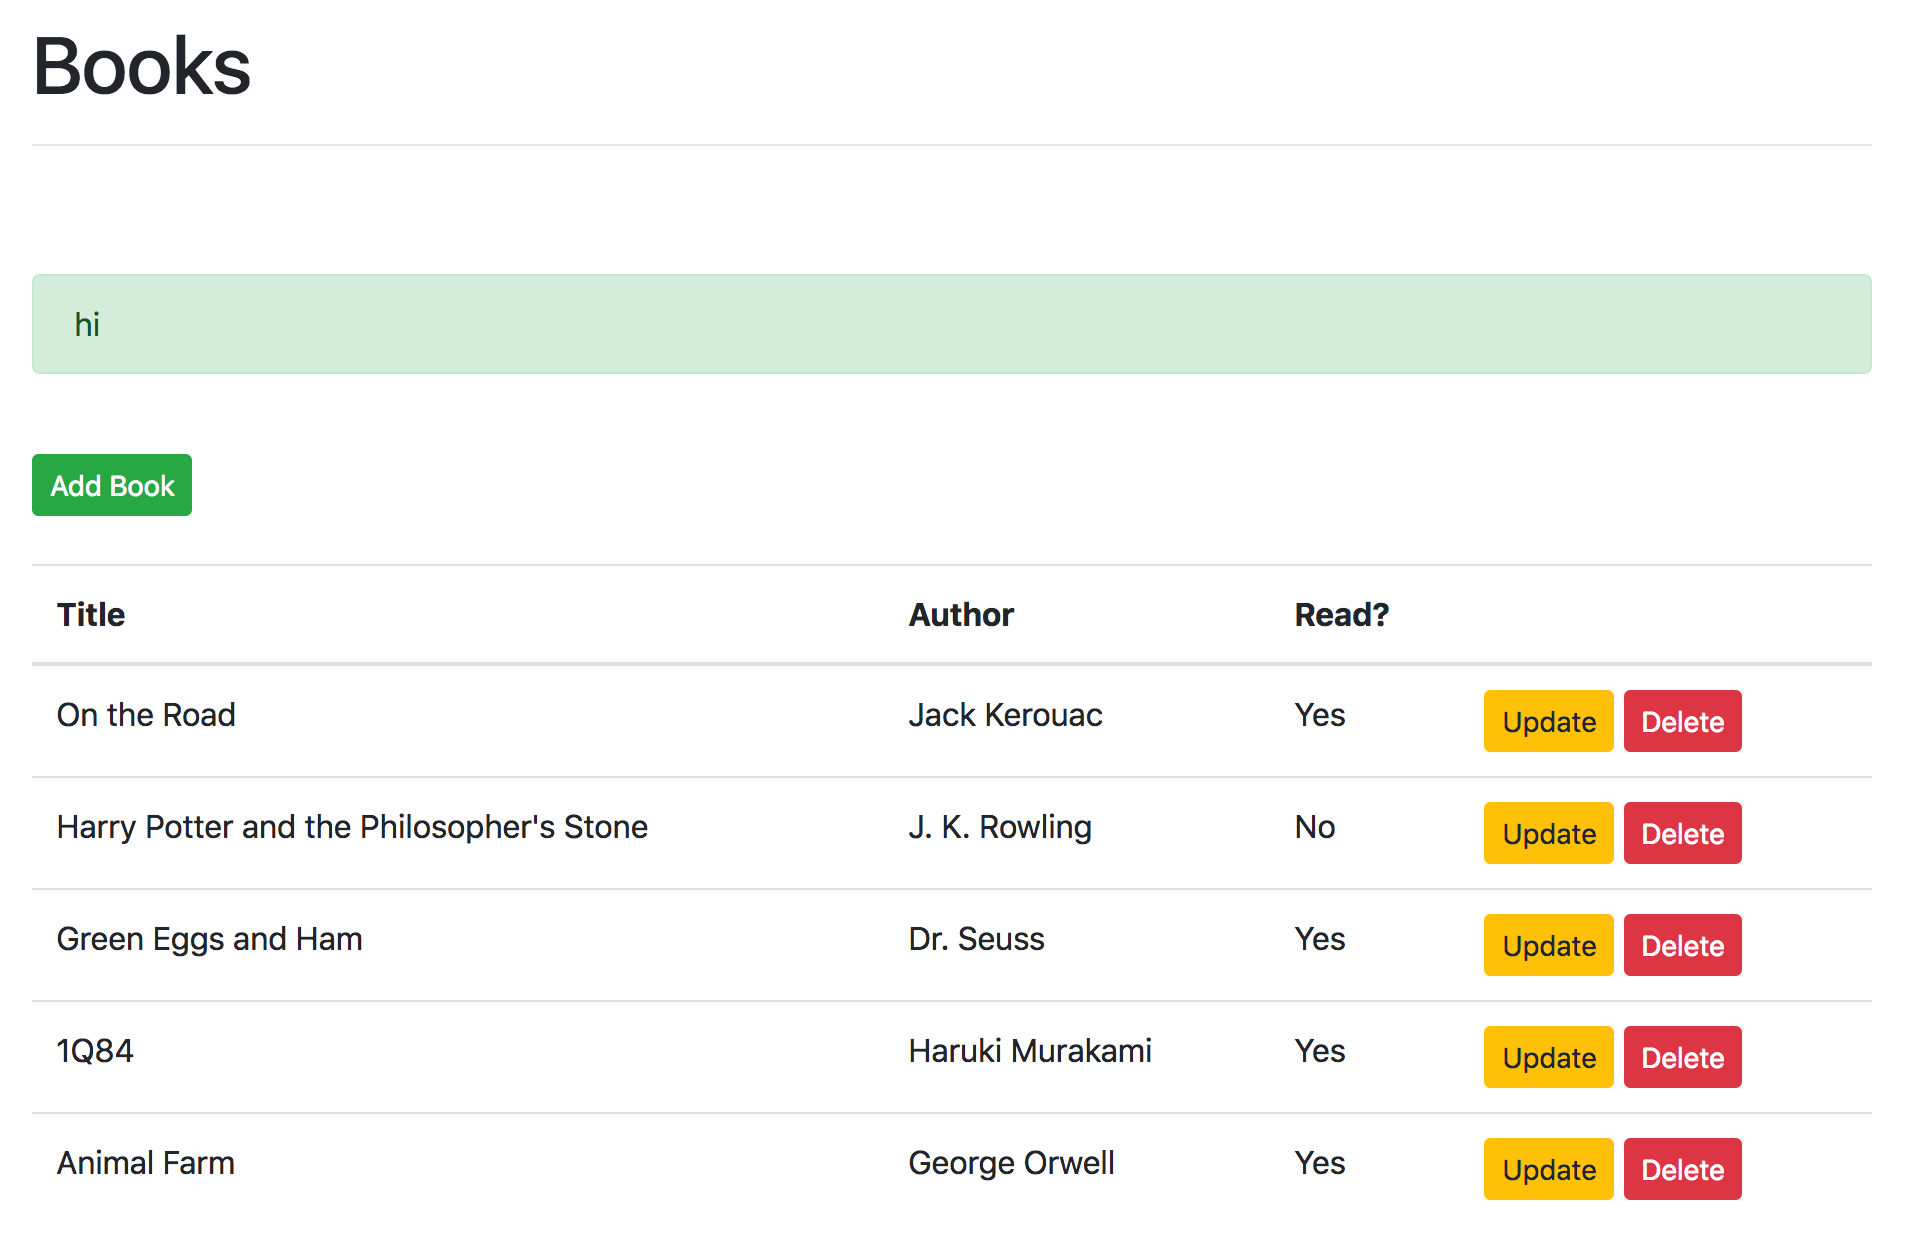Update the On the Road book
The image size is (1918, 1238).
1547,721
